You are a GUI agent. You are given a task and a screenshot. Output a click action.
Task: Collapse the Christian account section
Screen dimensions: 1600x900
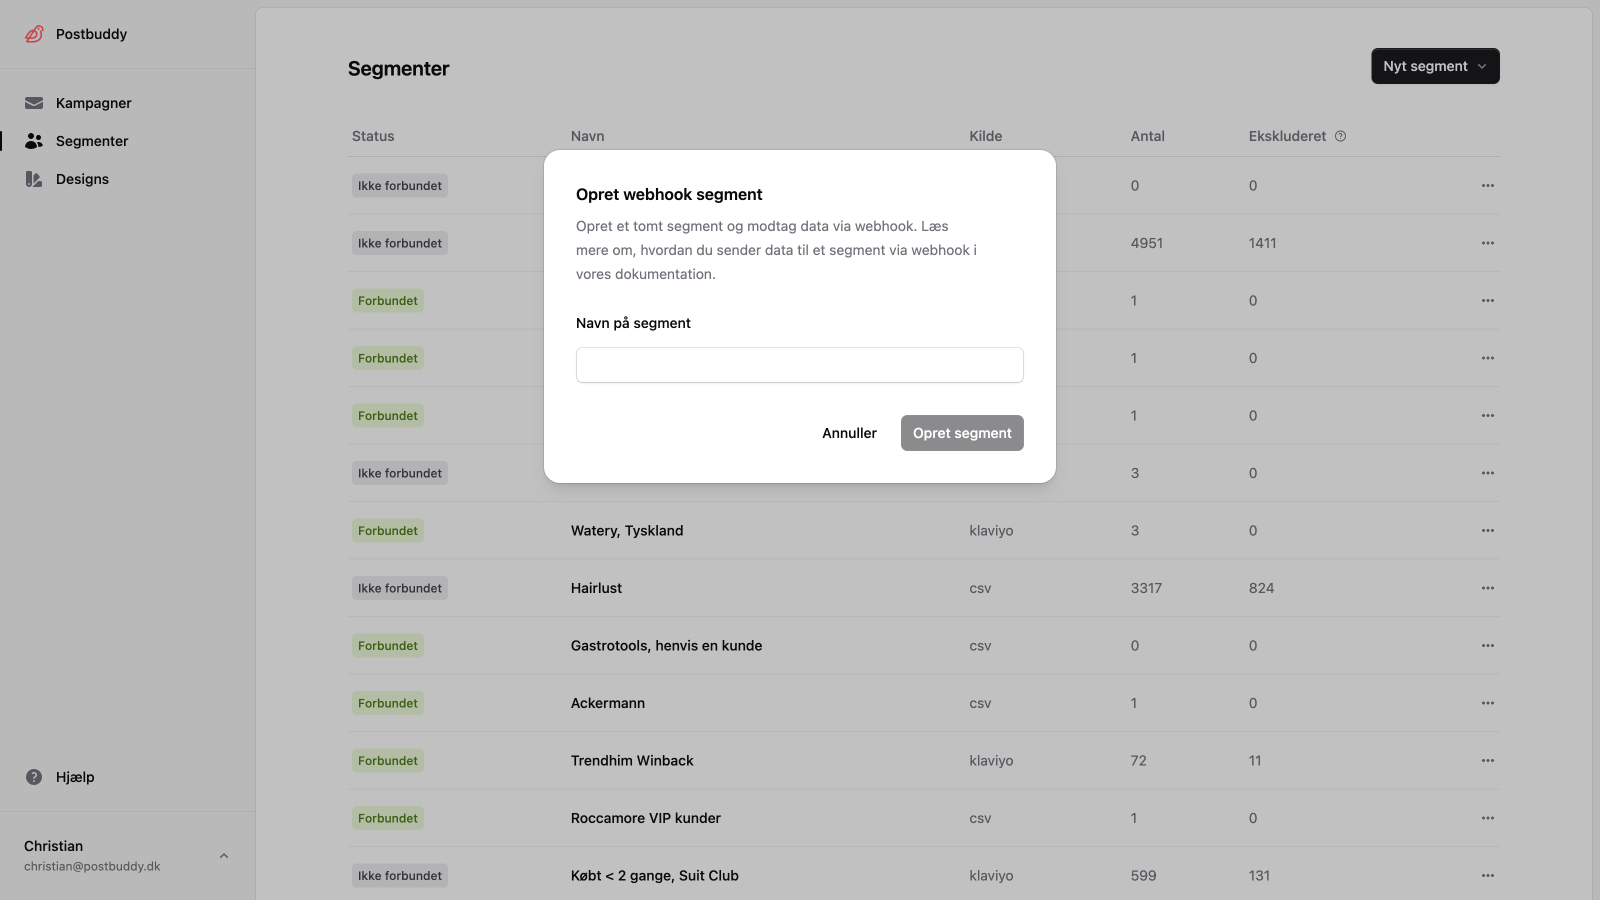223,855
